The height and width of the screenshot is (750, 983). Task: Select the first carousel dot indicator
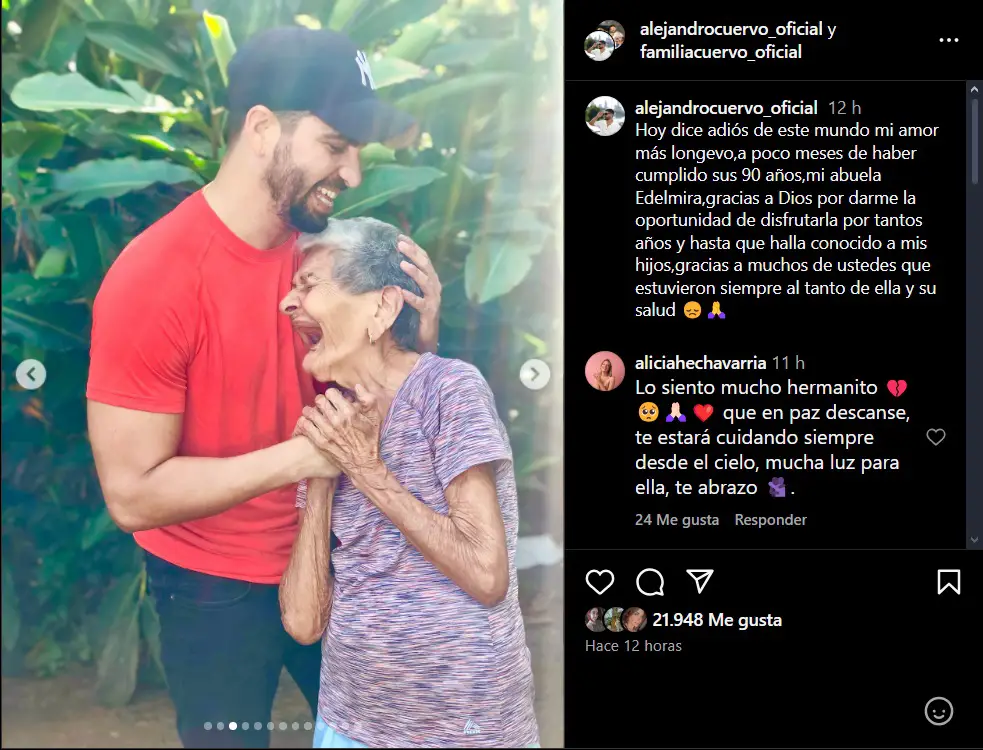point(208,726)
